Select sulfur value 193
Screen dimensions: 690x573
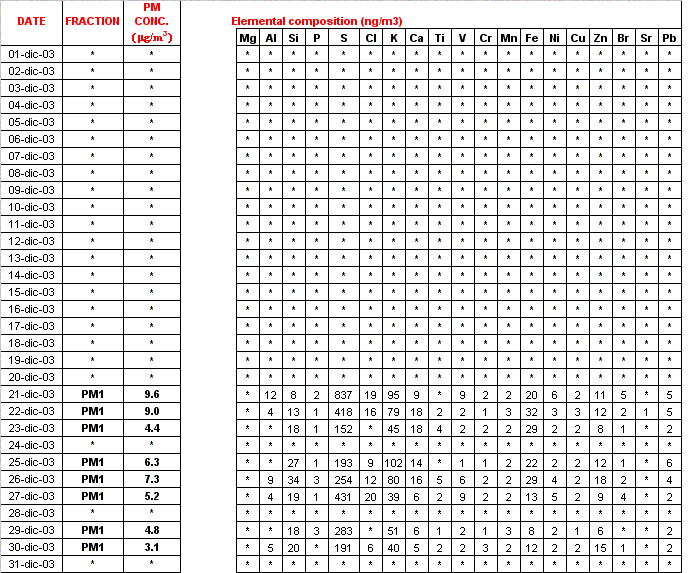click(343, 463)
